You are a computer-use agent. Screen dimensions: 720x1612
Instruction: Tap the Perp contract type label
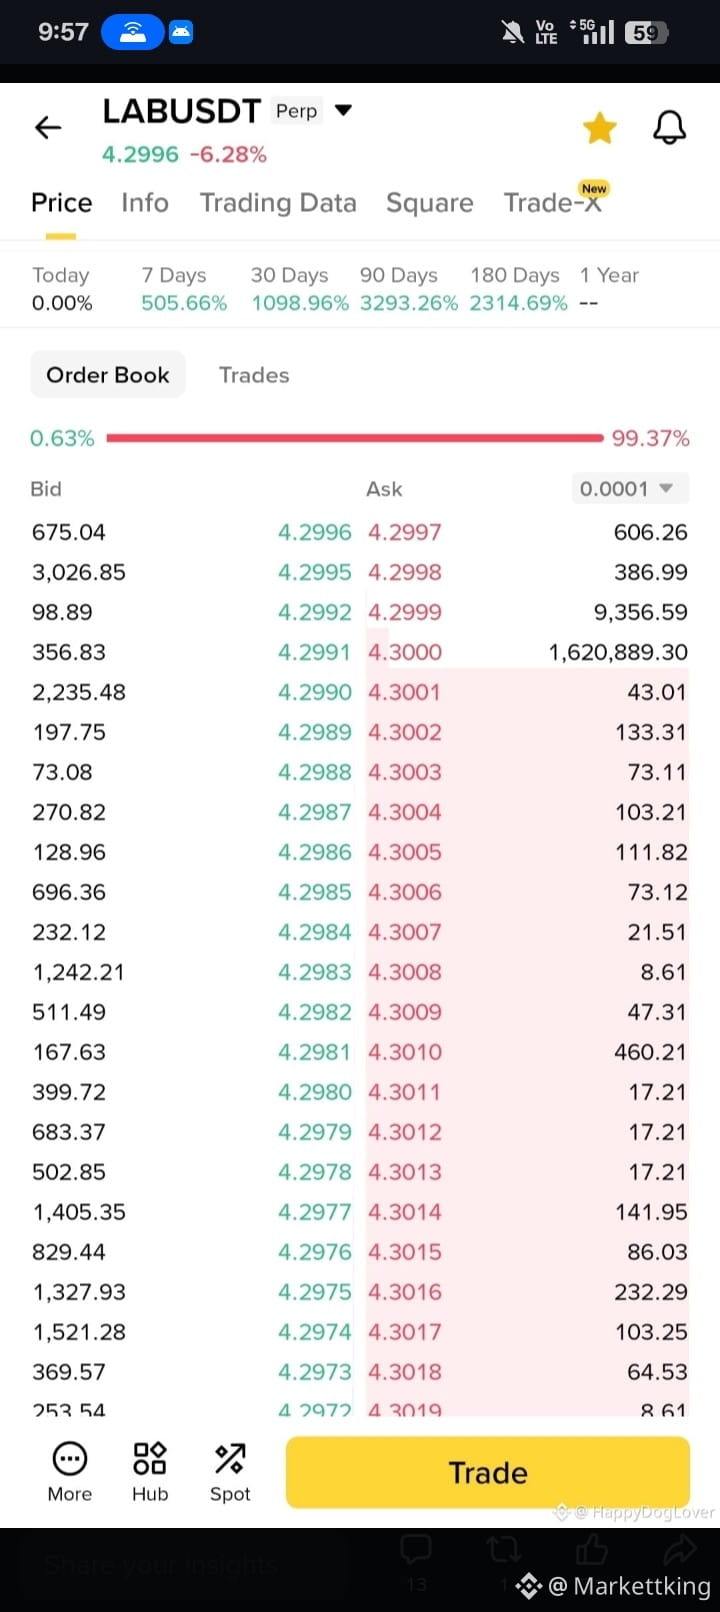(297, 111)
